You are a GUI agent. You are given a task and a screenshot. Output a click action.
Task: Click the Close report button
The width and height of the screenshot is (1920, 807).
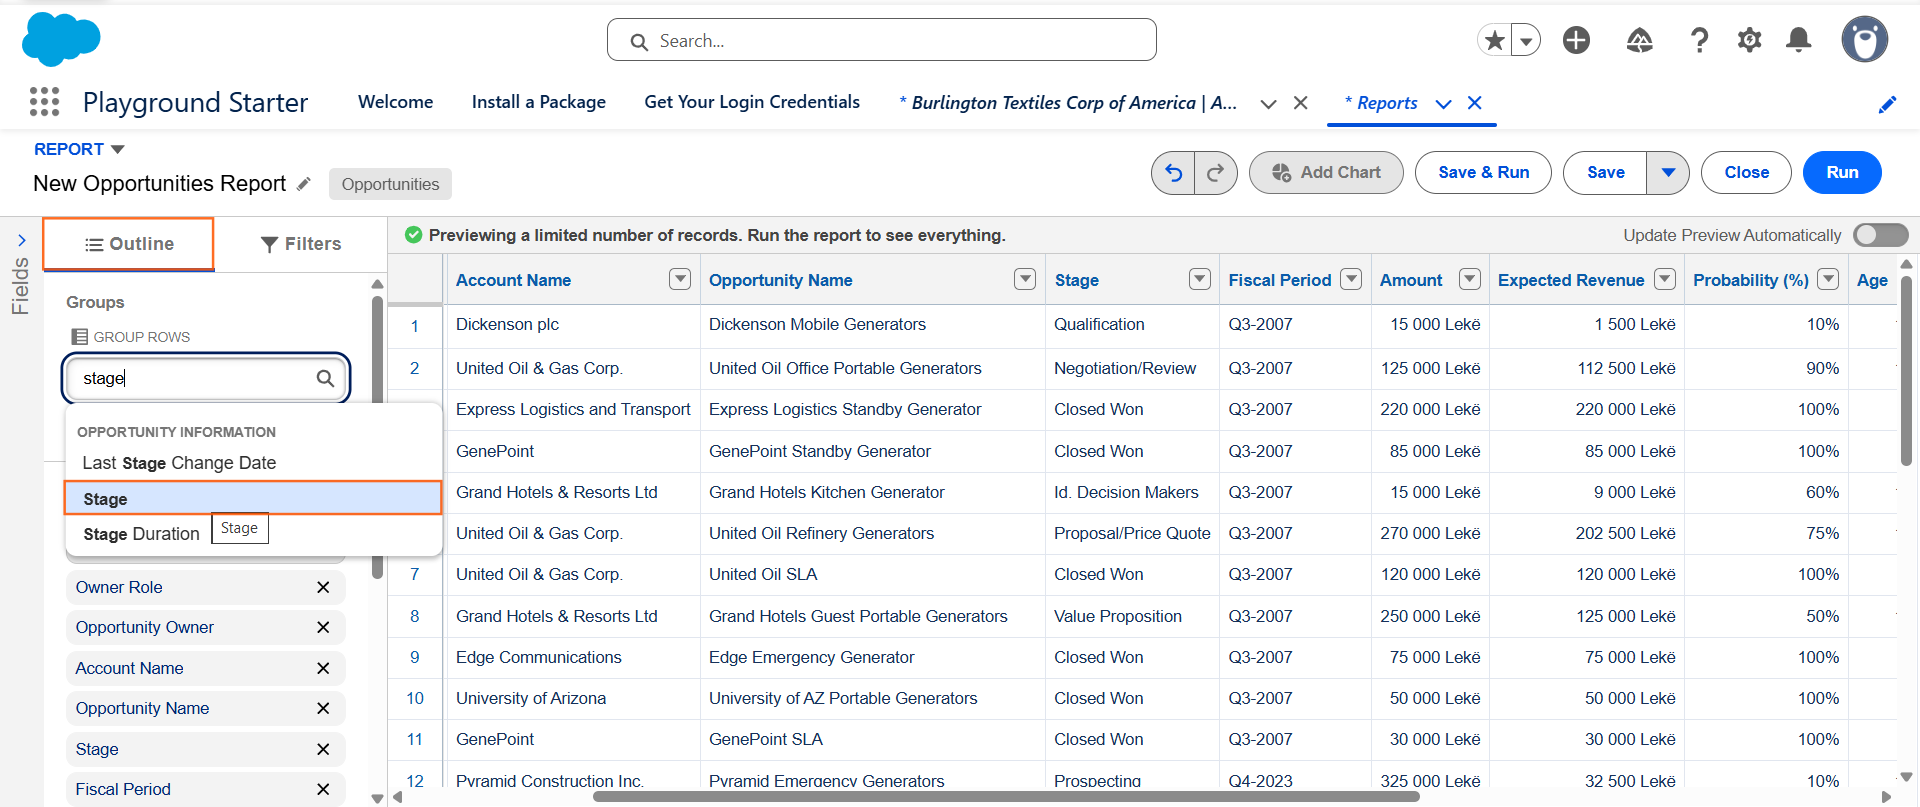click(x=1747, y=173)
